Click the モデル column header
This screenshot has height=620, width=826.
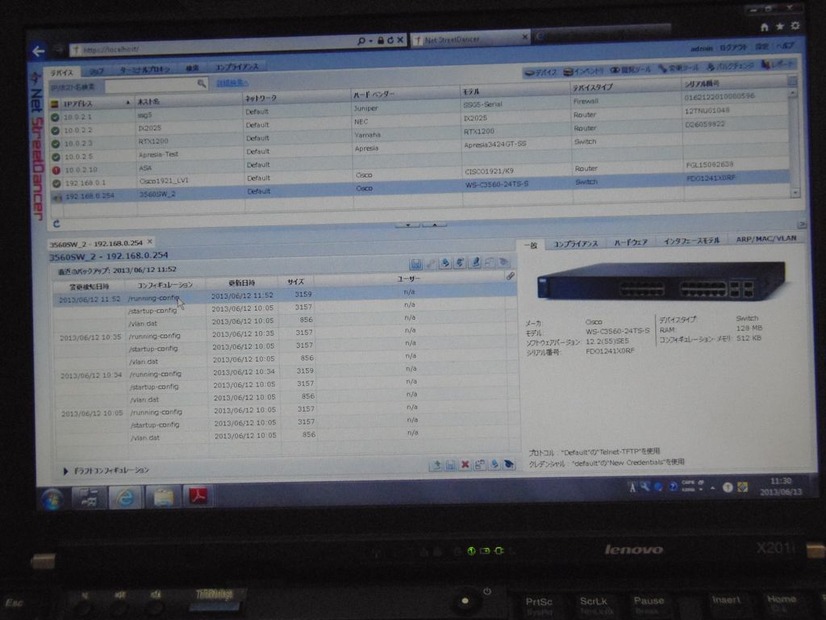click(515, 91)
